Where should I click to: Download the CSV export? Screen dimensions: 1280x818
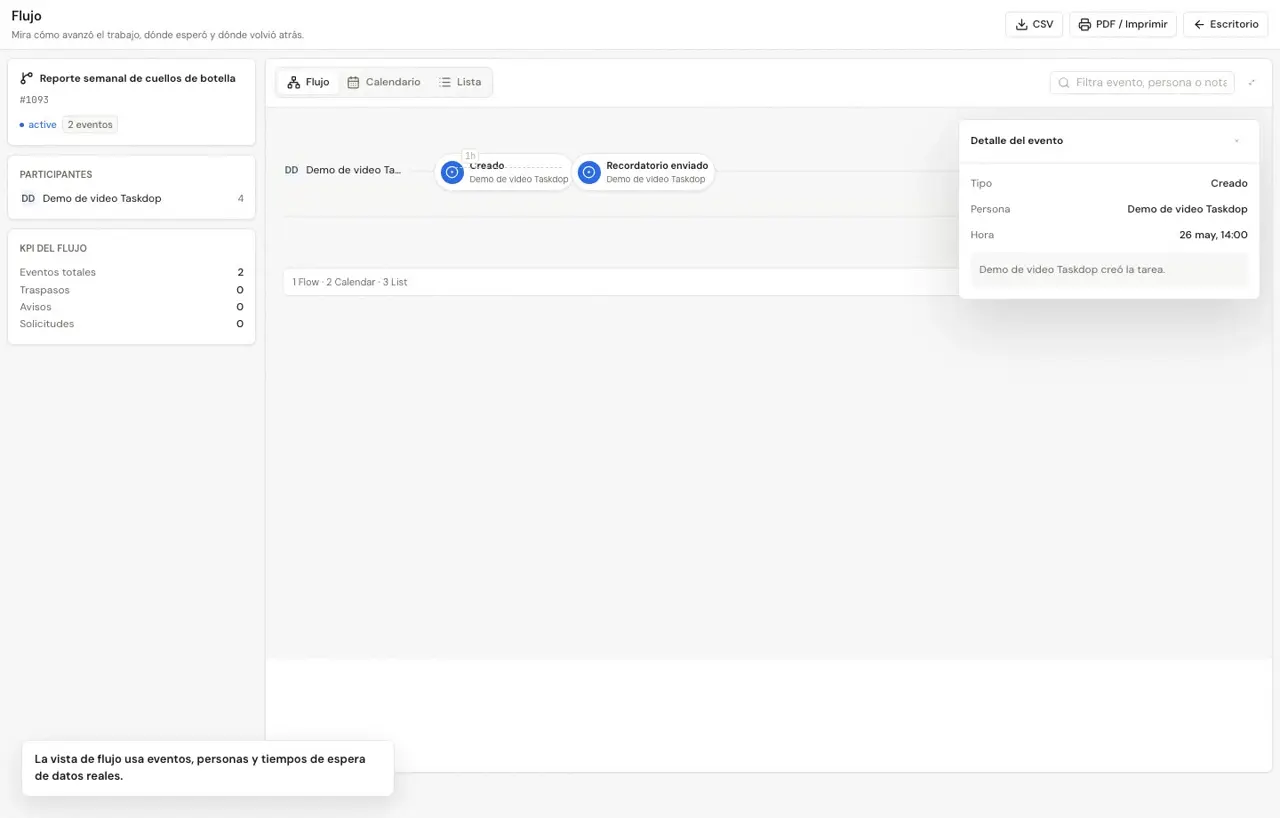point(1034,24)
